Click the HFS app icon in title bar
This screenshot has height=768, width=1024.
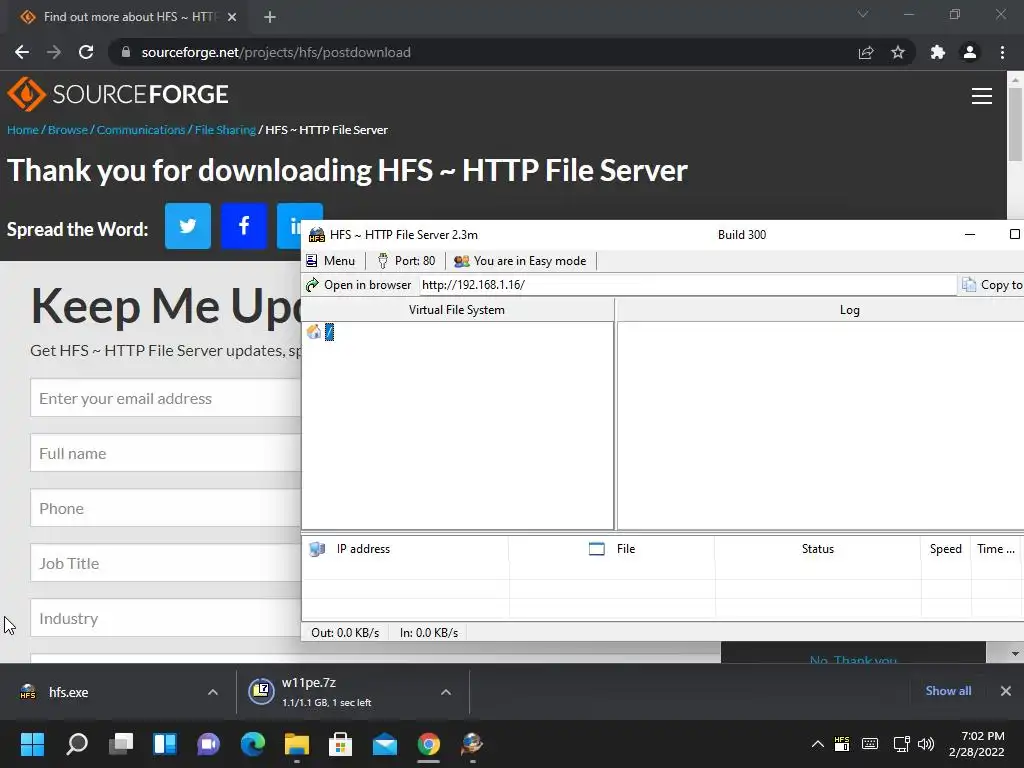[317, 235]
